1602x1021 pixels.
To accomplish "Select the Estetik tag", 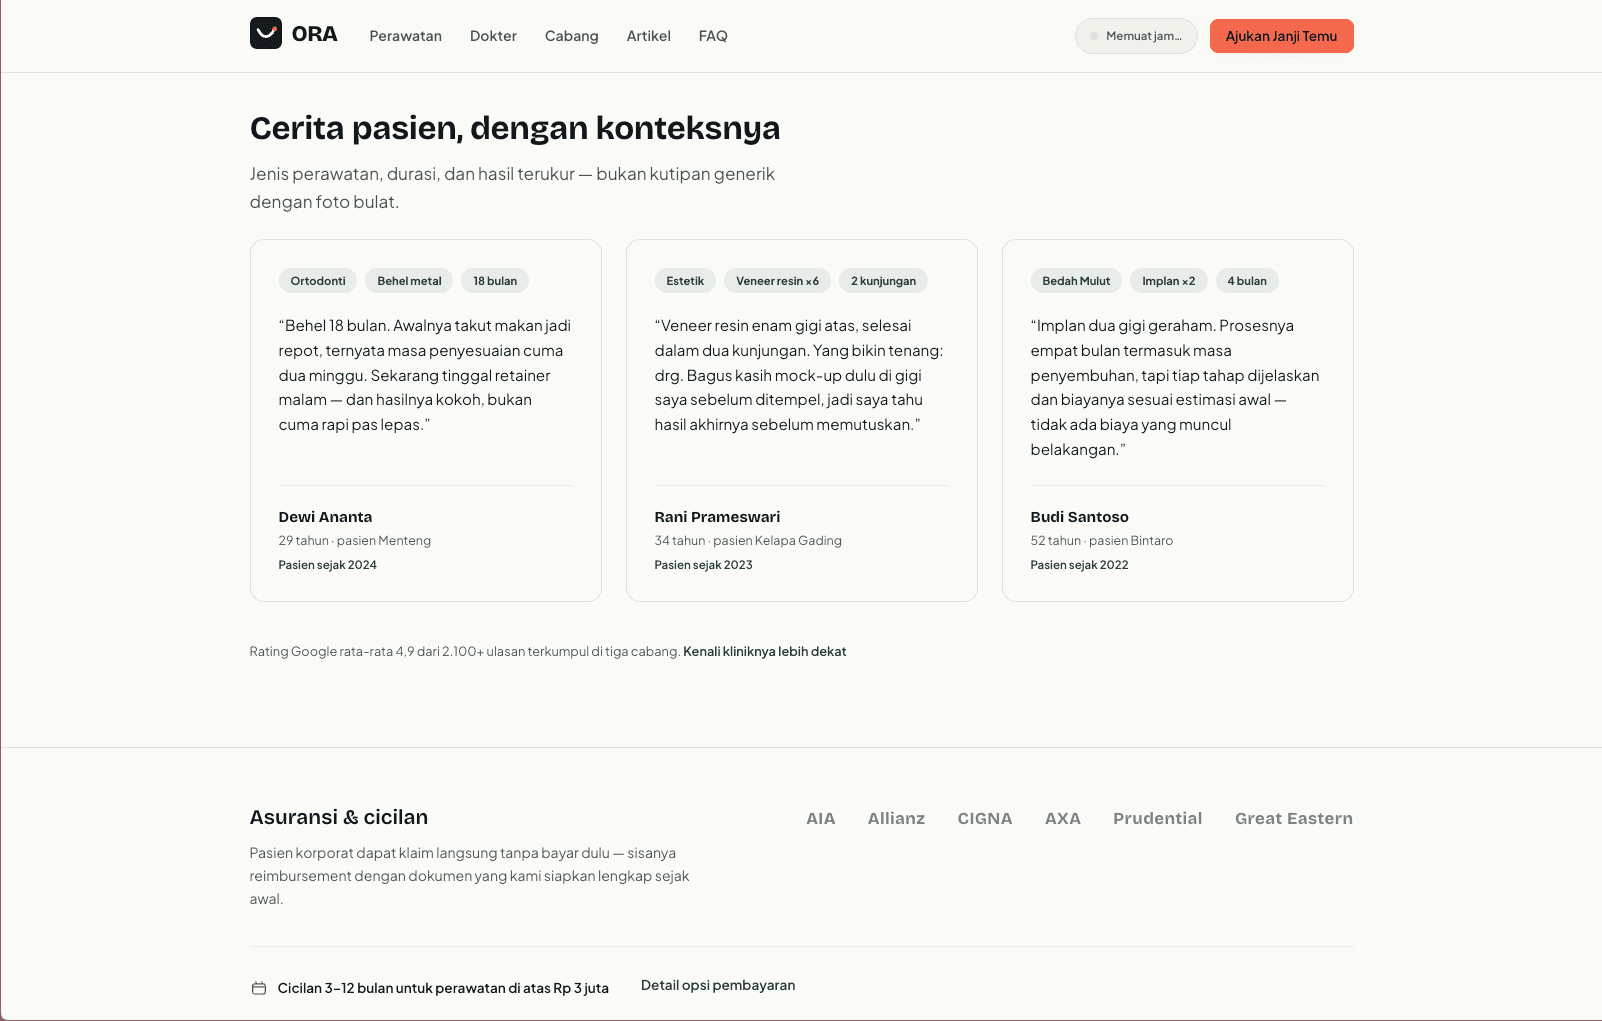I will [685, 281].
